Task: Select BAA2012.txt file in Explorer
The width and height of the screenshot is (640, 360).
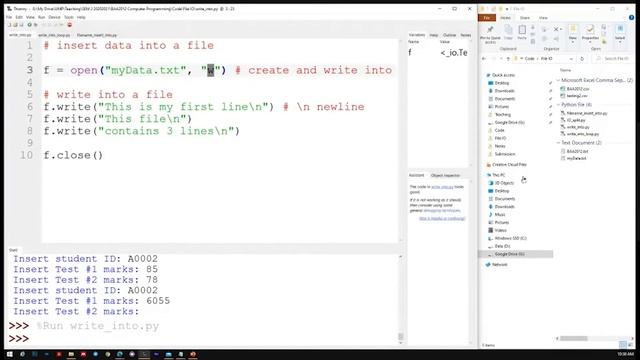Action: pos(575,151)
